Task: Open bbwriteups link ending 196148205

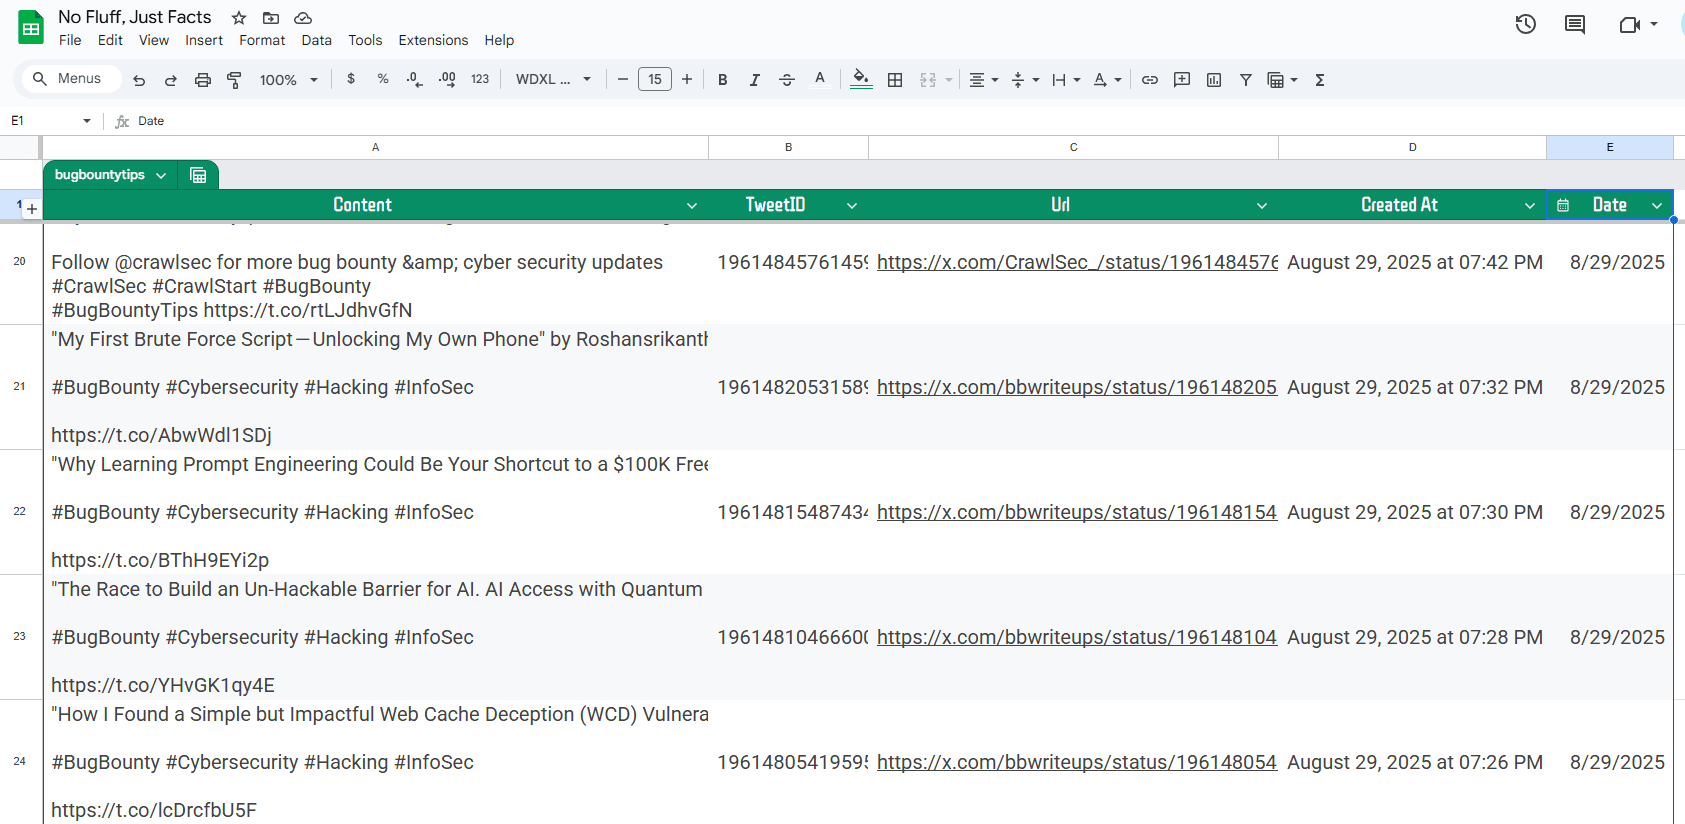Action: coord(1077,387)
